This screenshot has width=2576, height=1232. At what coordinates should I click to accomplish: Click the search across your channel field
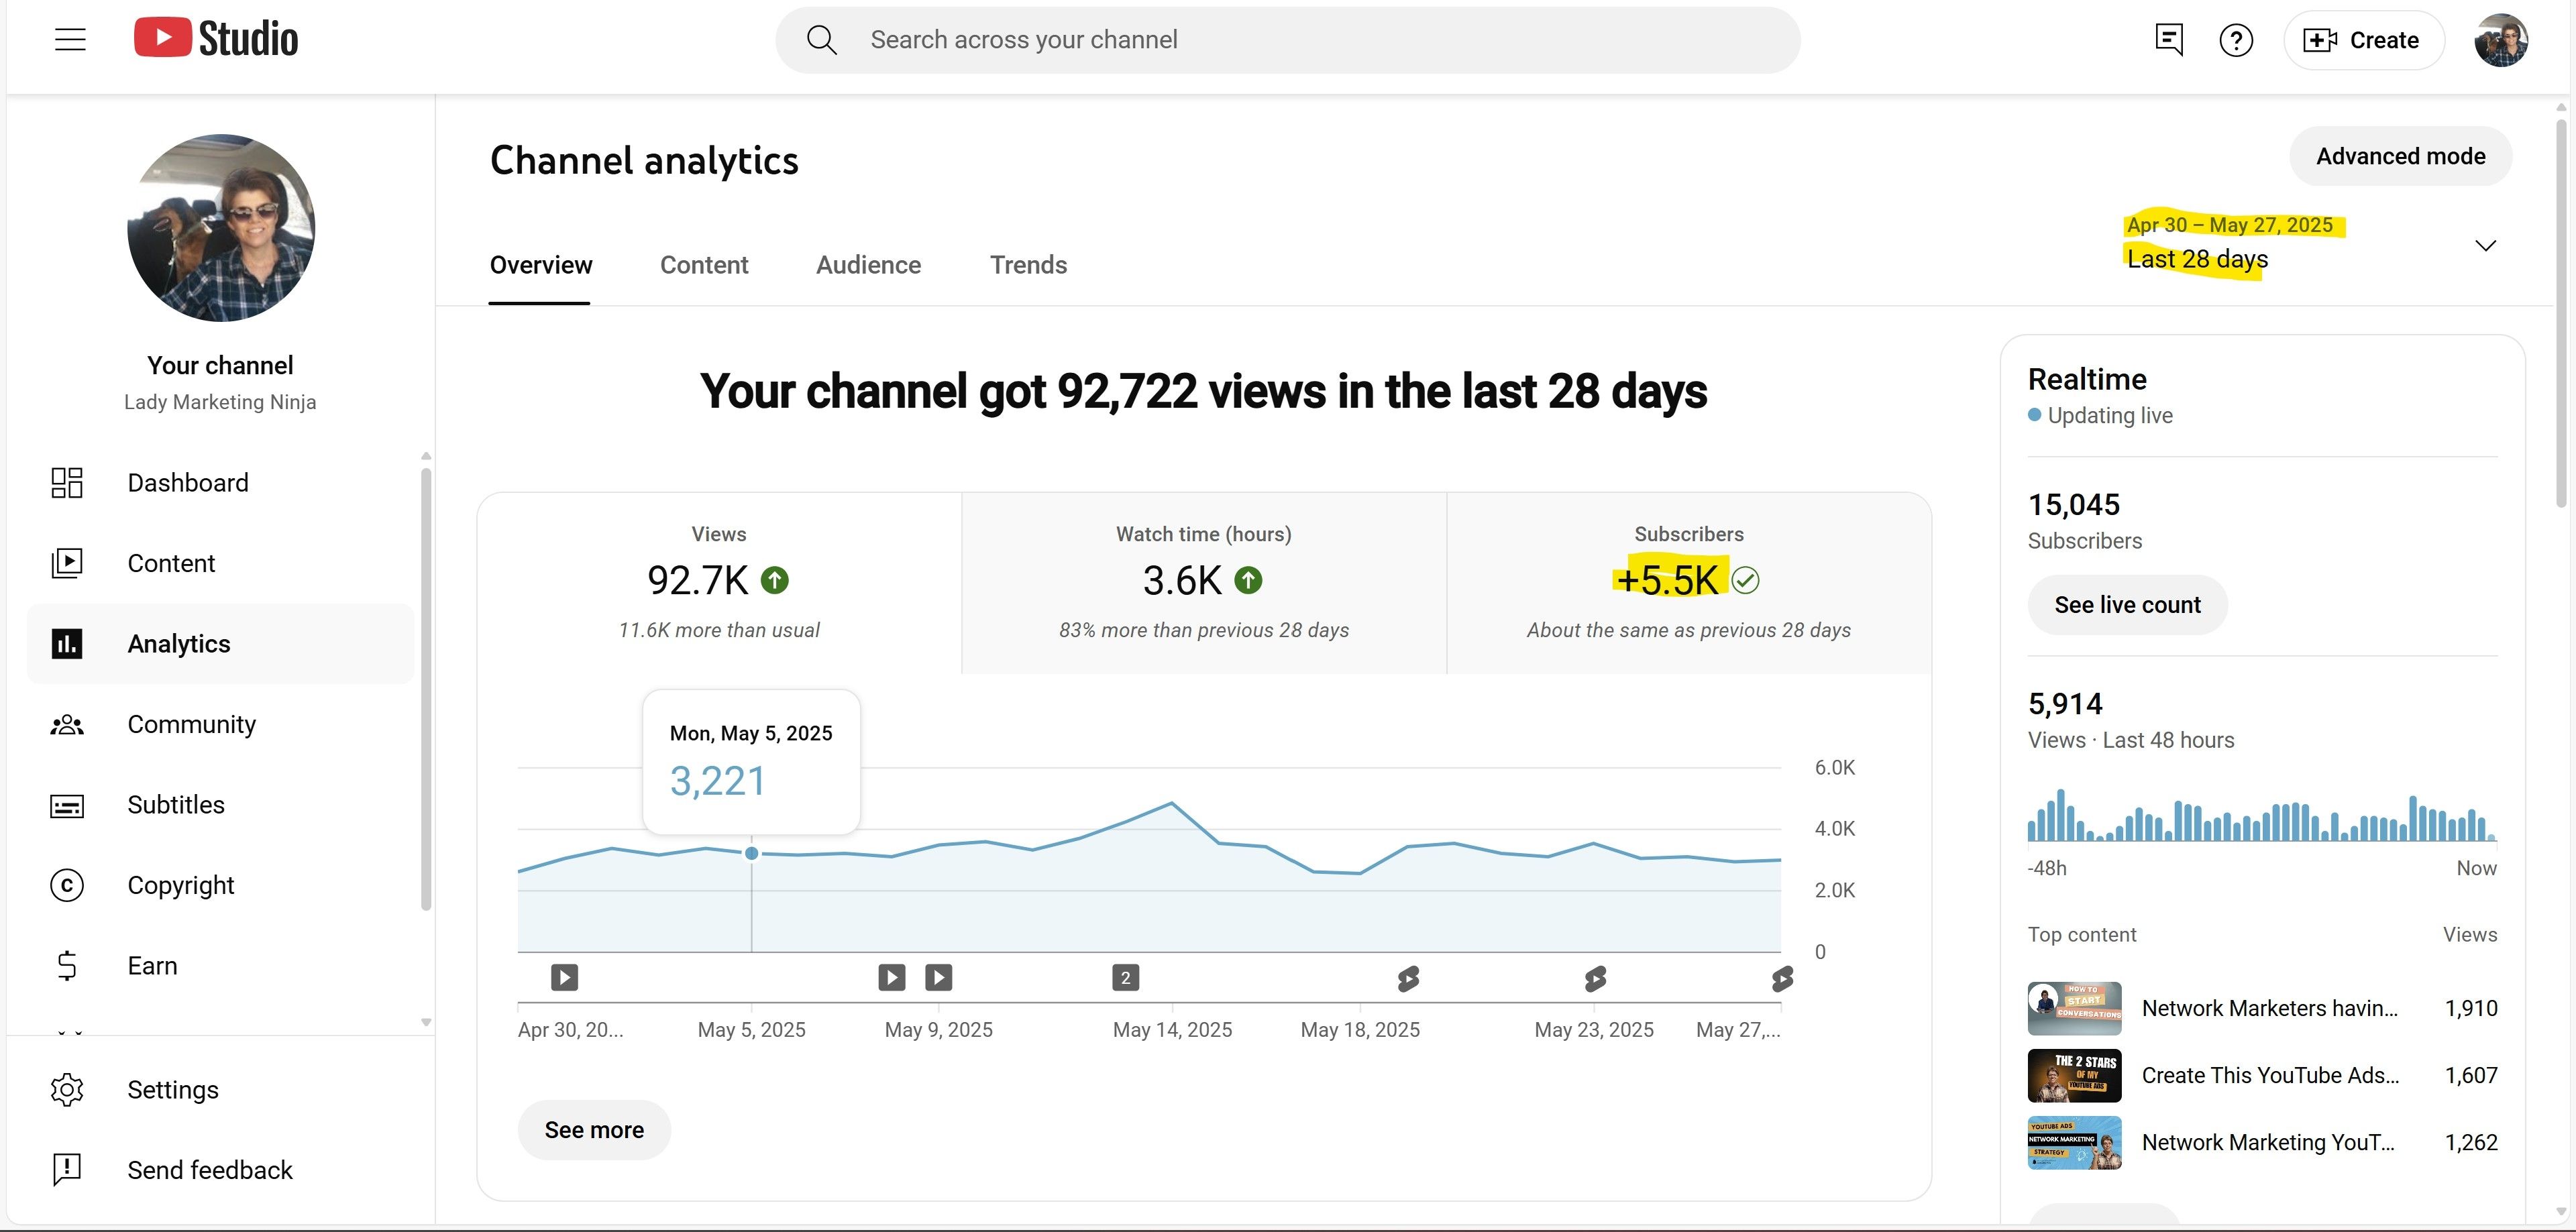pyautogui.click(x=1287, y=40)
